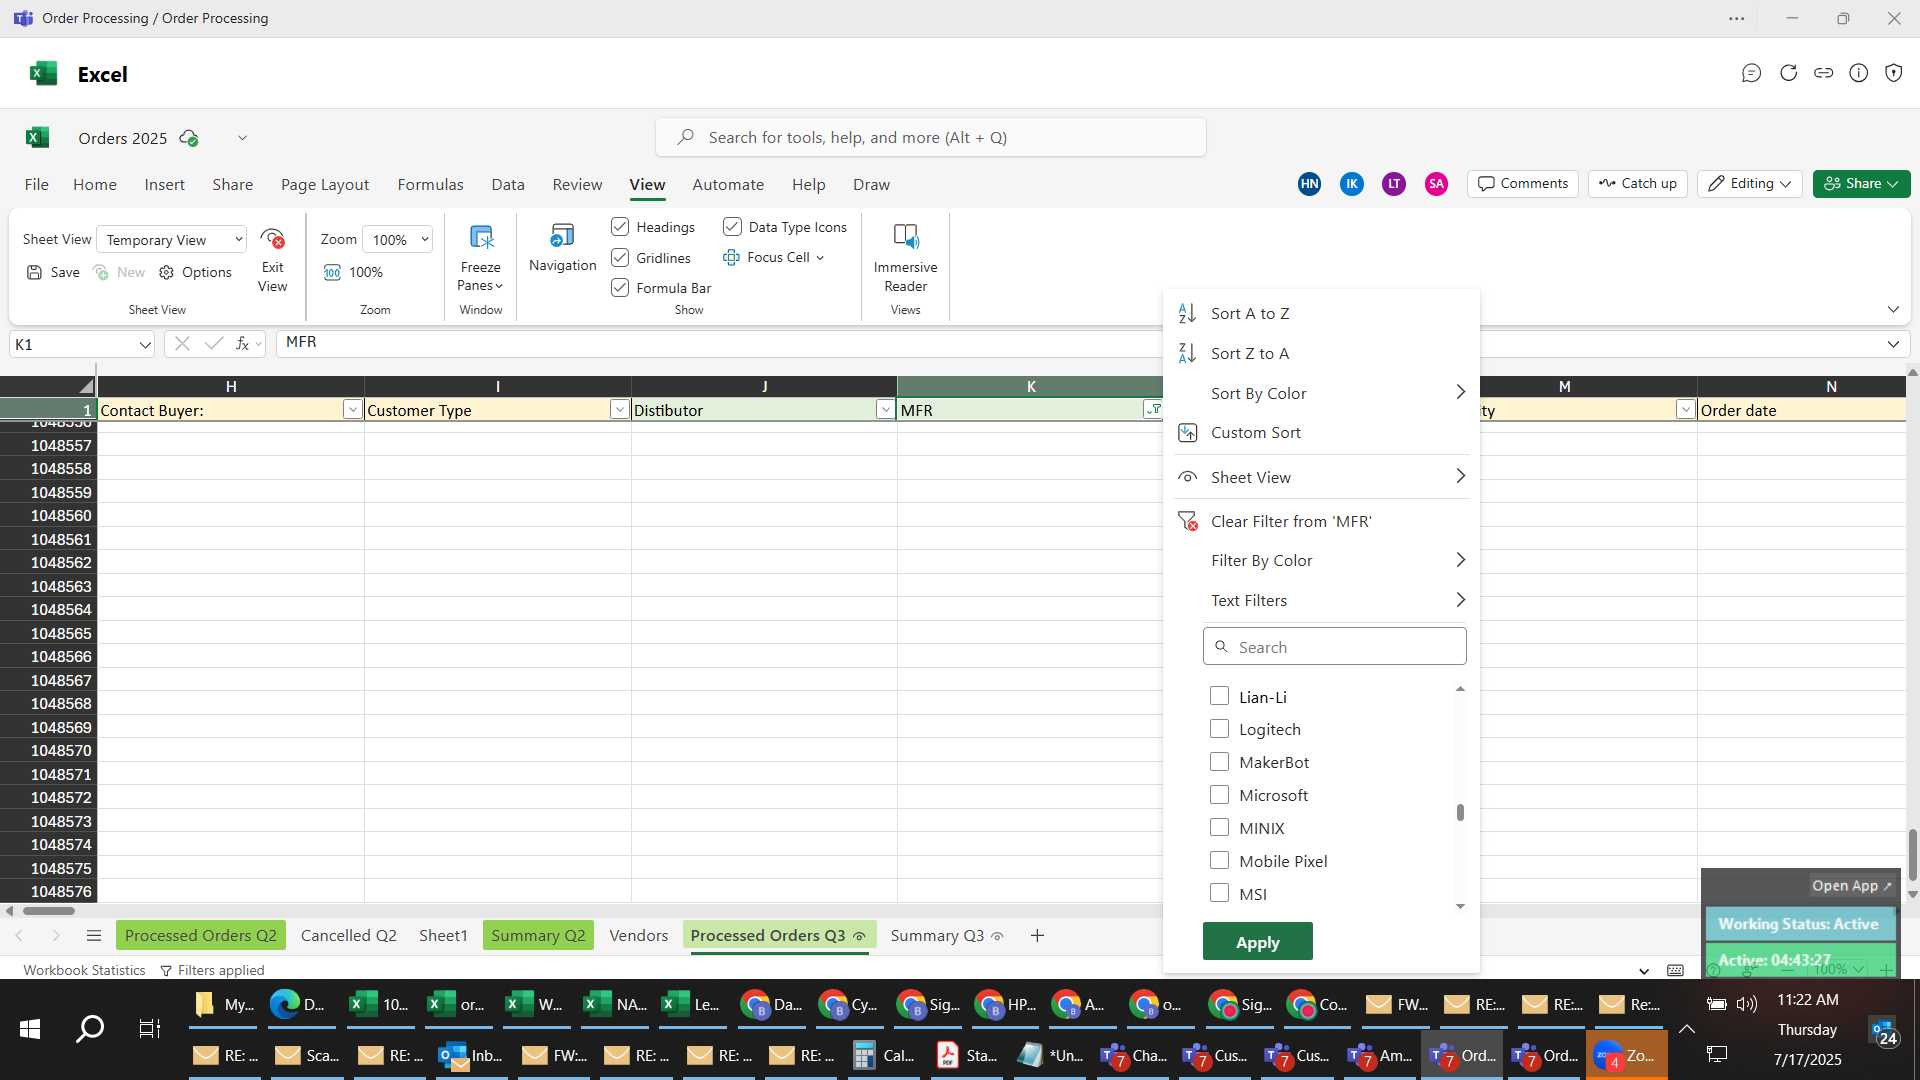Open the Editing mode button
The width and height of the screenshot is (1920, 1080).
point(1749,184)
